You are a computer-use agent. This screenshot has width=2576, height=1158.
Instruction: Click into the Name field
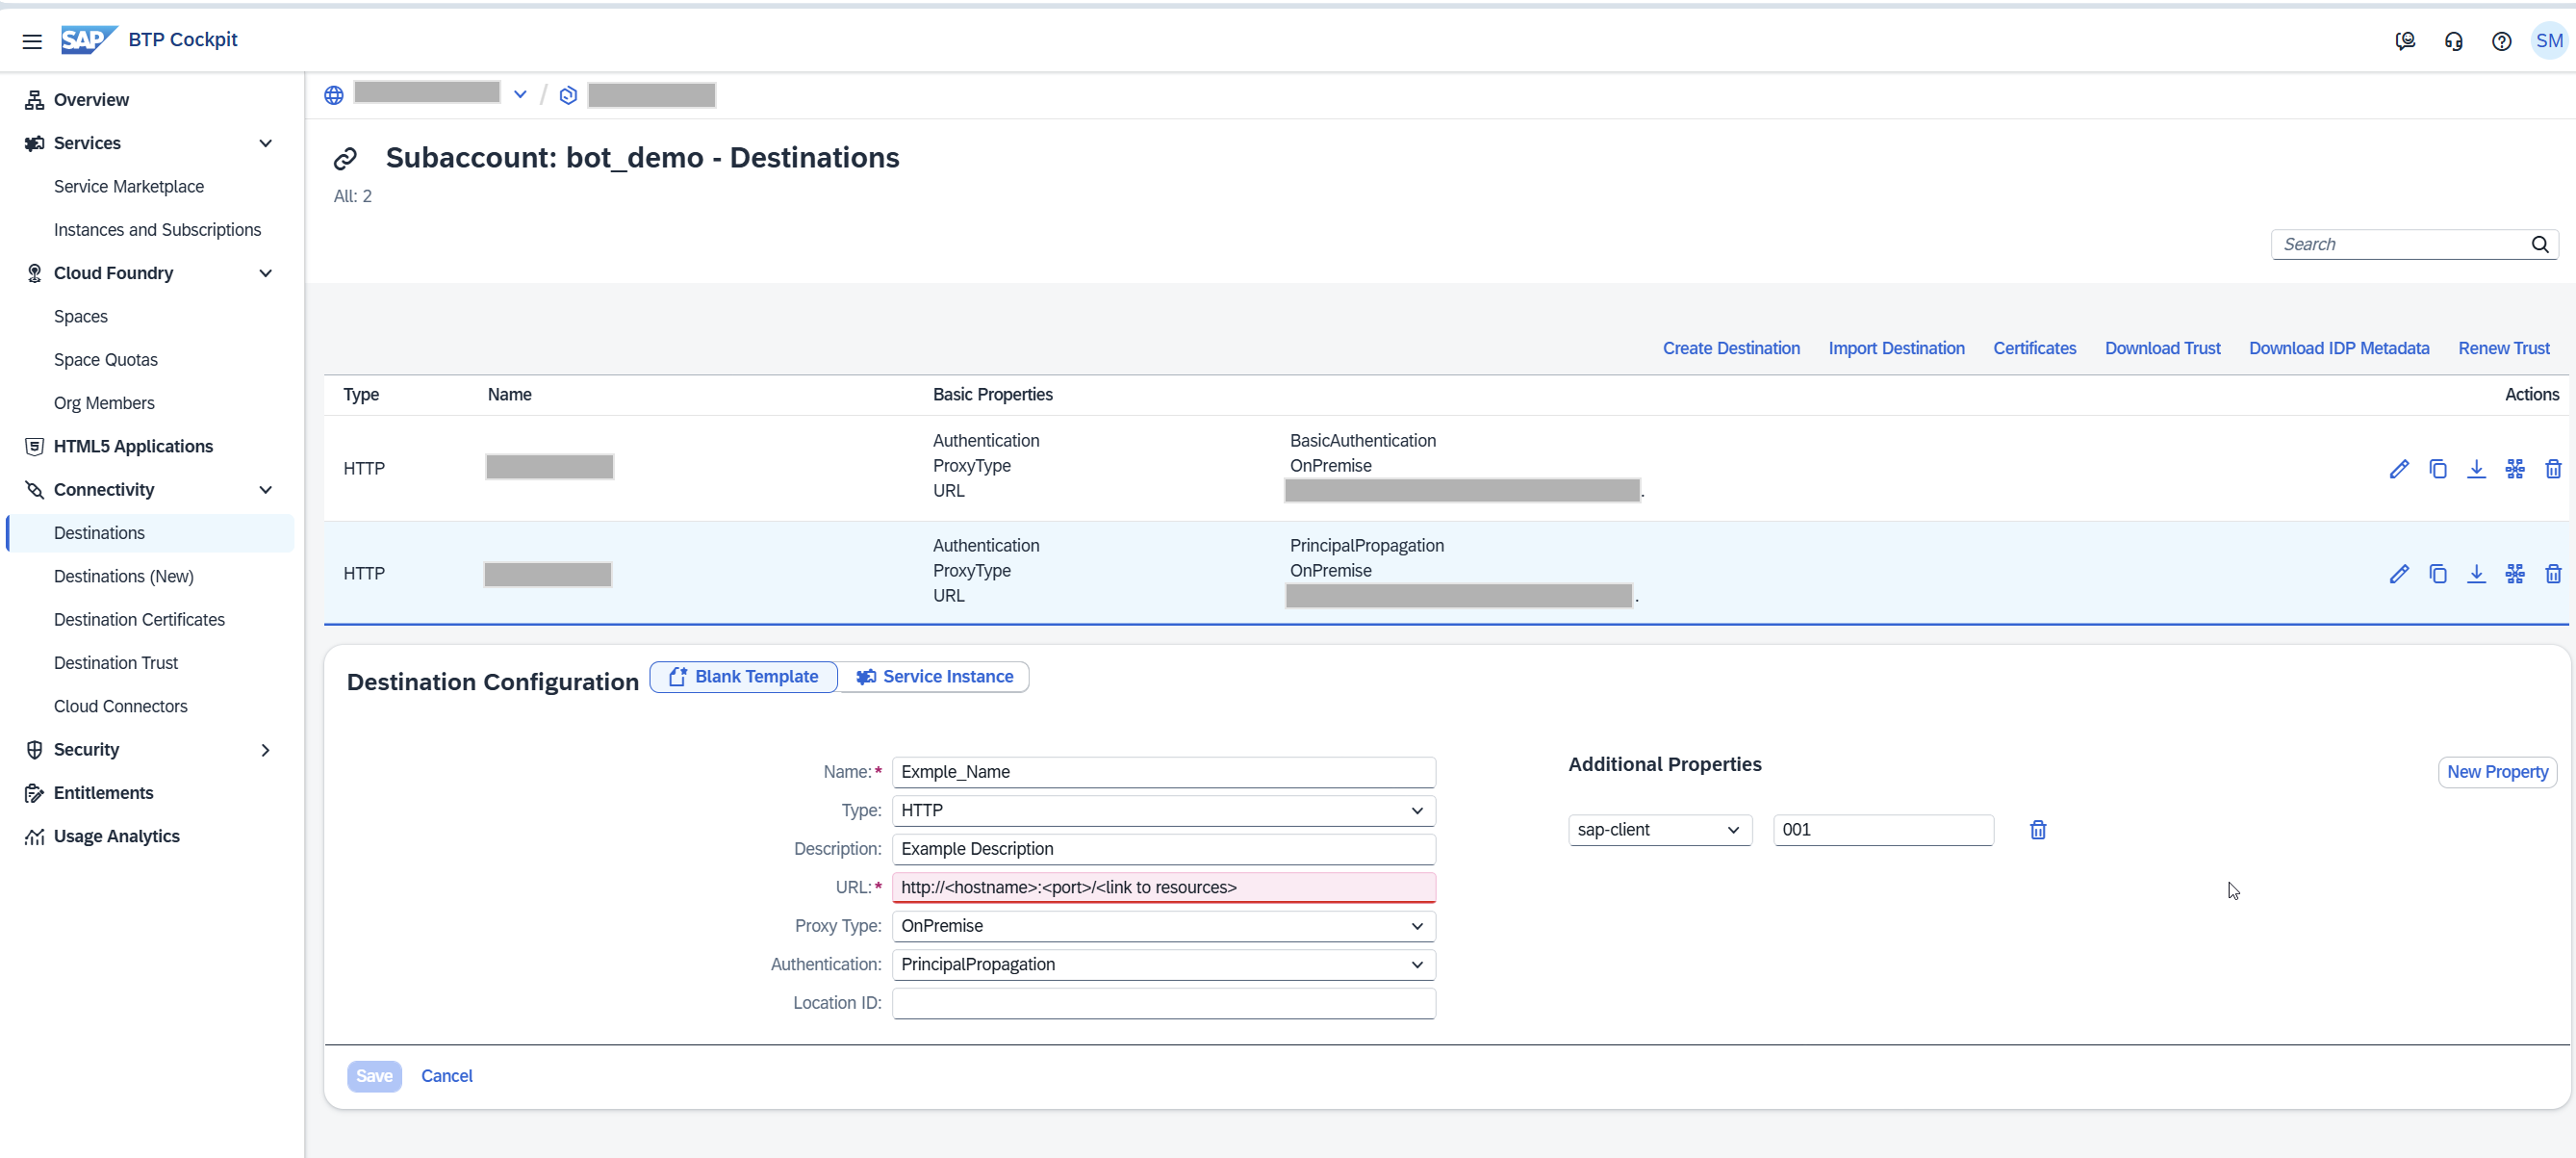click(1163, 772)
